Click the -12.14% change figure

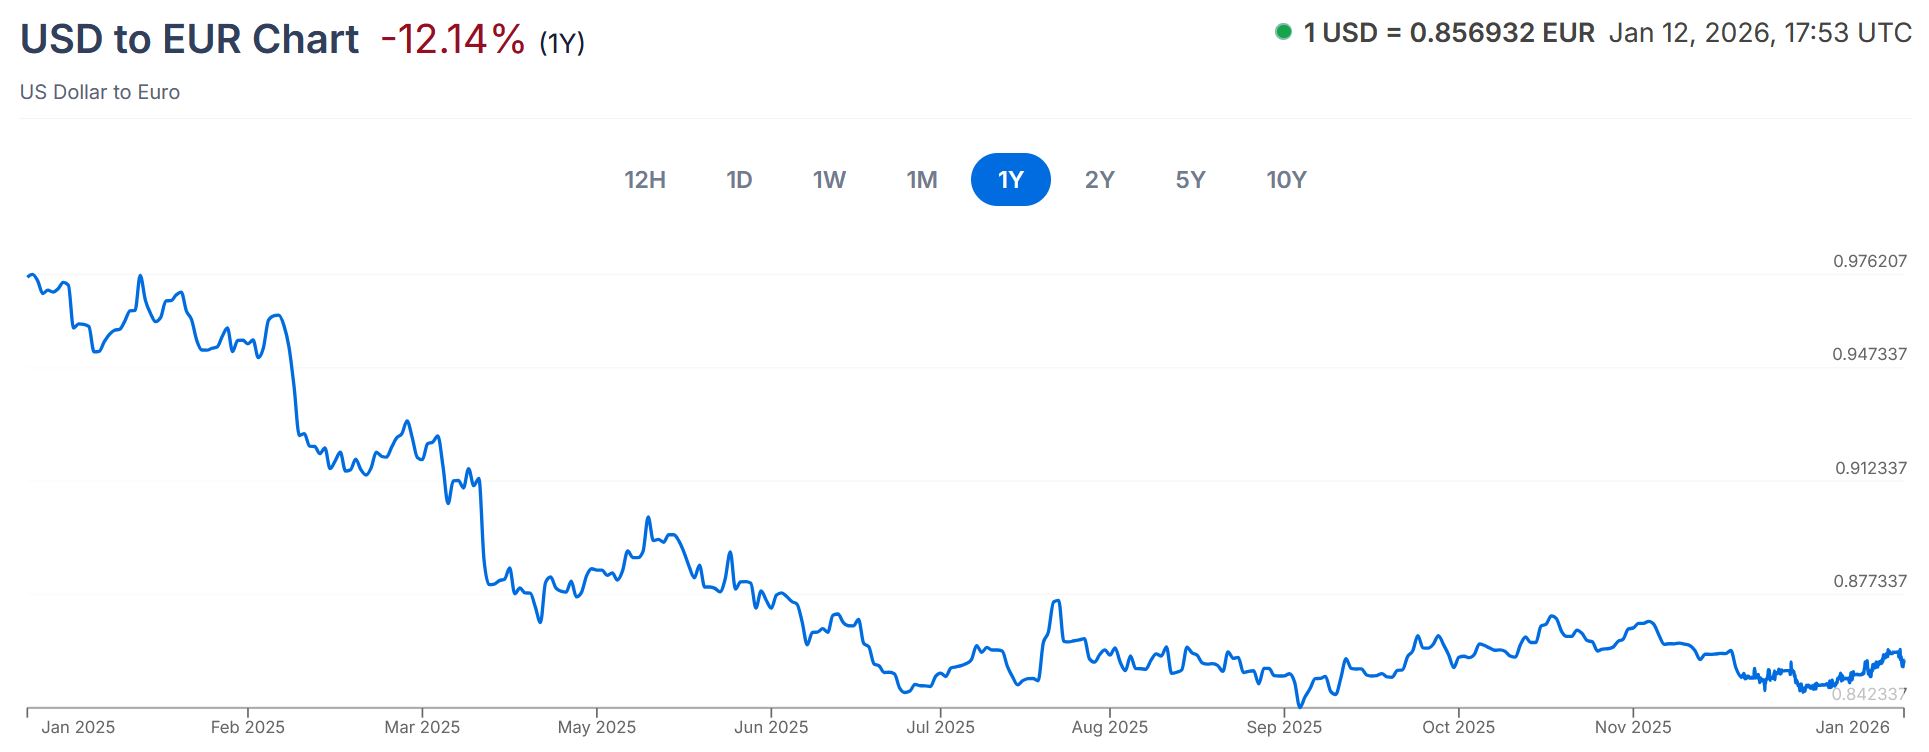pyautogui.click(x=453, y=39)
